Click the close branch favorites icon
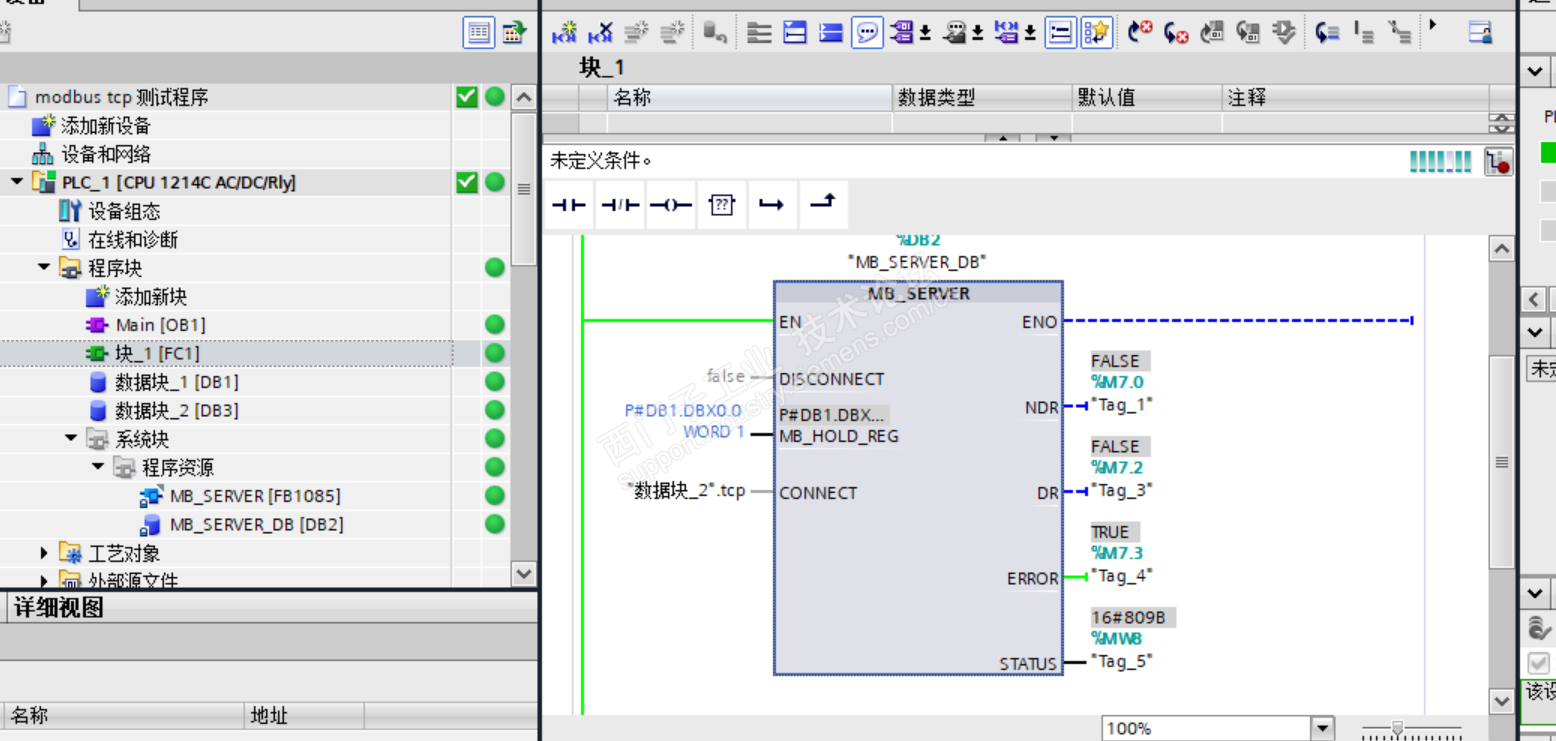1556x741 pixels. 822,204
